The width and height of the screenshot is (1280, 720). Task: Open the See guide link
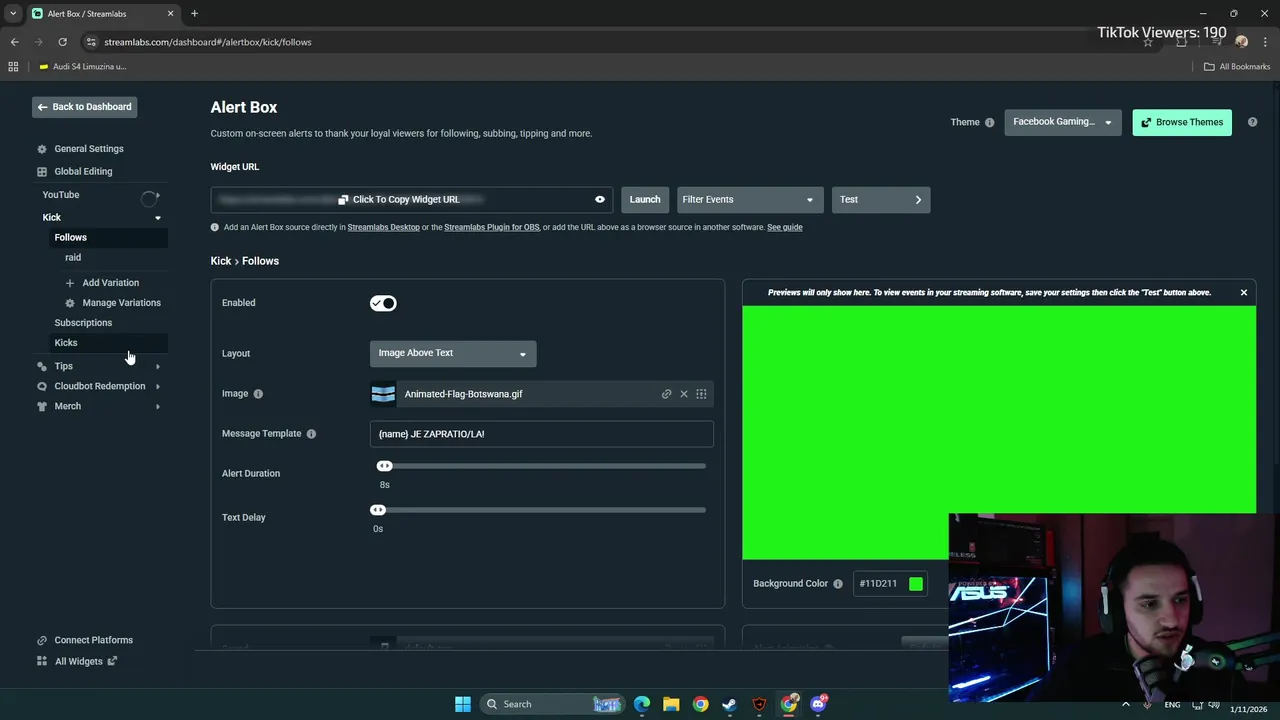tap(785, 227)
